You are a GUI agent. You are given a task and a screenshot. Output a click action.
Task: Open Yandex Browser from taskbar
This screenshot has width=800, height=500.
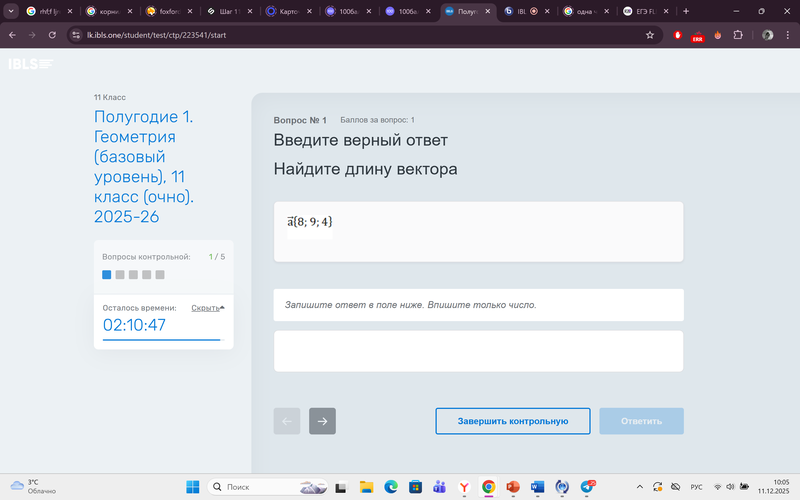(464, 487)
